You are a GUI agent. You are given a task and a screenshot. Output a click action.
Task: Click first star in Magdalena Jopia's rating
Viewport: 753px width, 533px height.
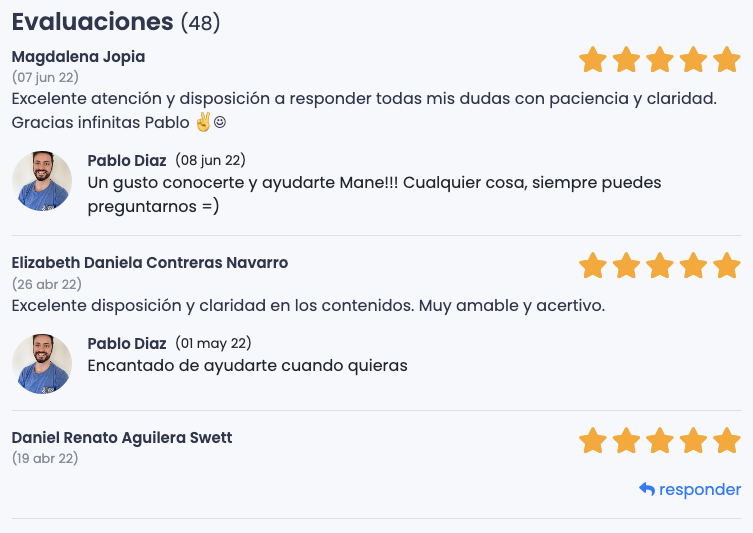(593, 60)
